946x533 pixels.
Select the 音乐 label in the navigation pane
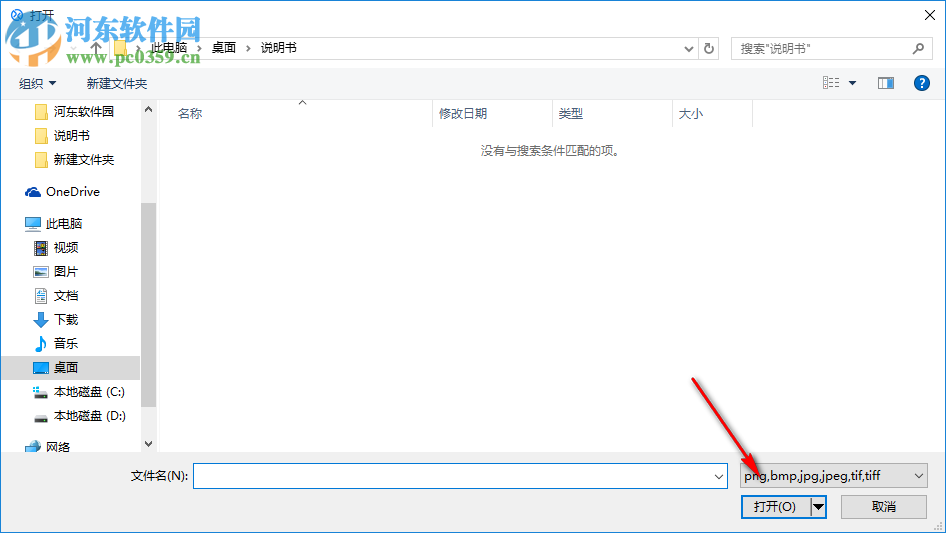tap(66, 343)
